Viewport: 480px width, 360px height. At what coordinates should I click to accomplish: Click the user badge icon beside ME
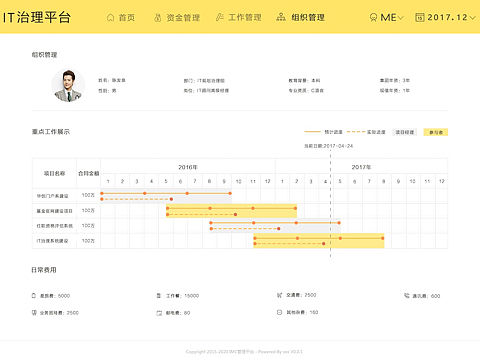373,17
